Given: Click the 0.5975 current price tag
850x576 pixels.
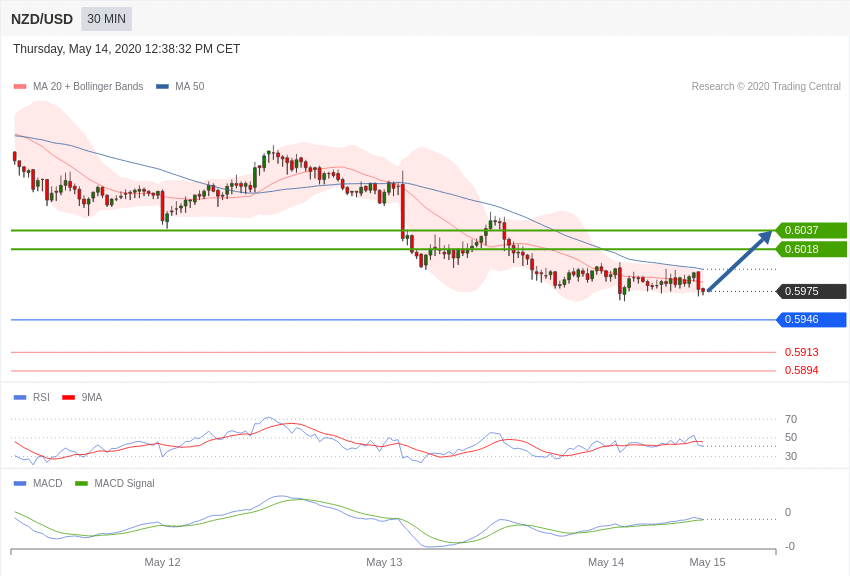Looking at the screenshot, I should pyautogui.click(x=812, y=291).
